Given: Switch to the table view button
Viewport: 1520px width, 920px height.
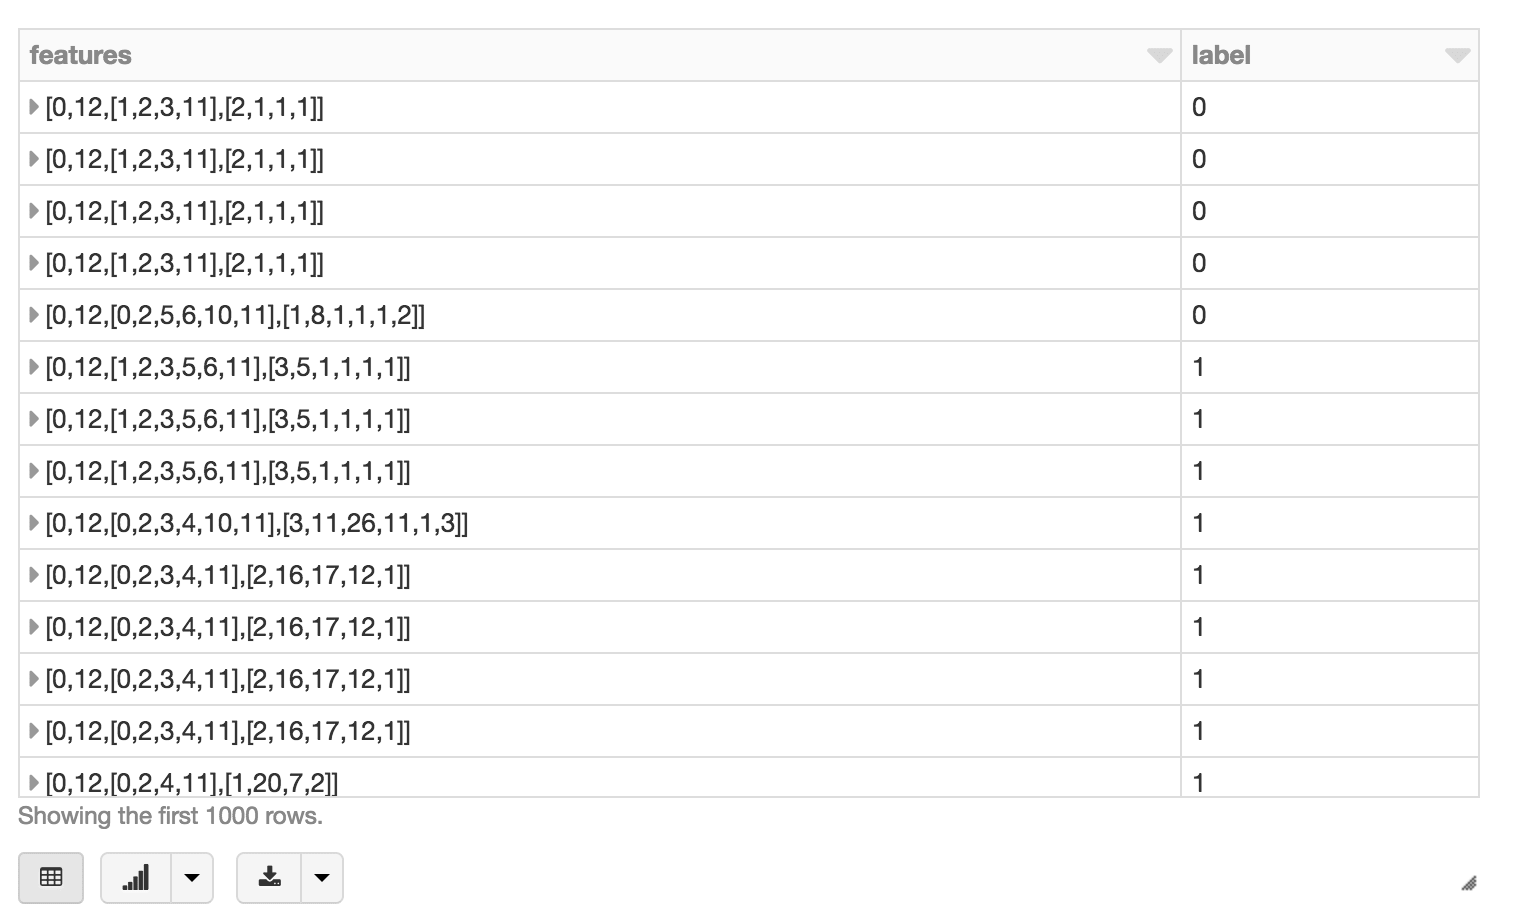Looking at the screenshot, I should pyautogui.click(x=51, y=878).
